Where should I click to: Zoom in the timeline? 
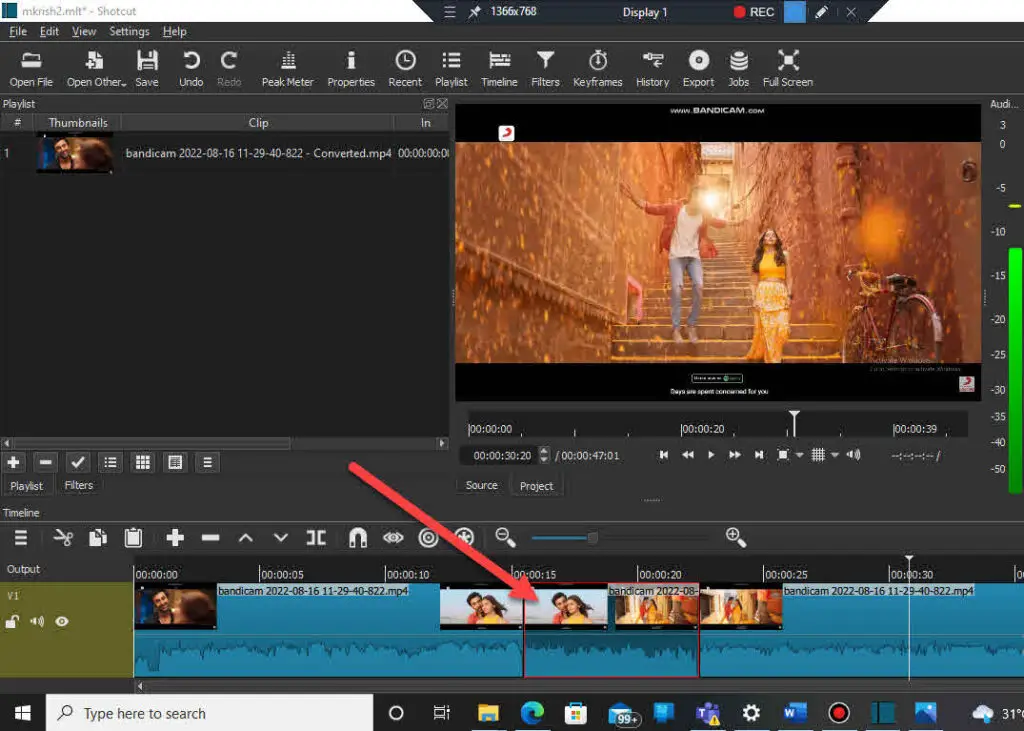(x=736, y=538)
